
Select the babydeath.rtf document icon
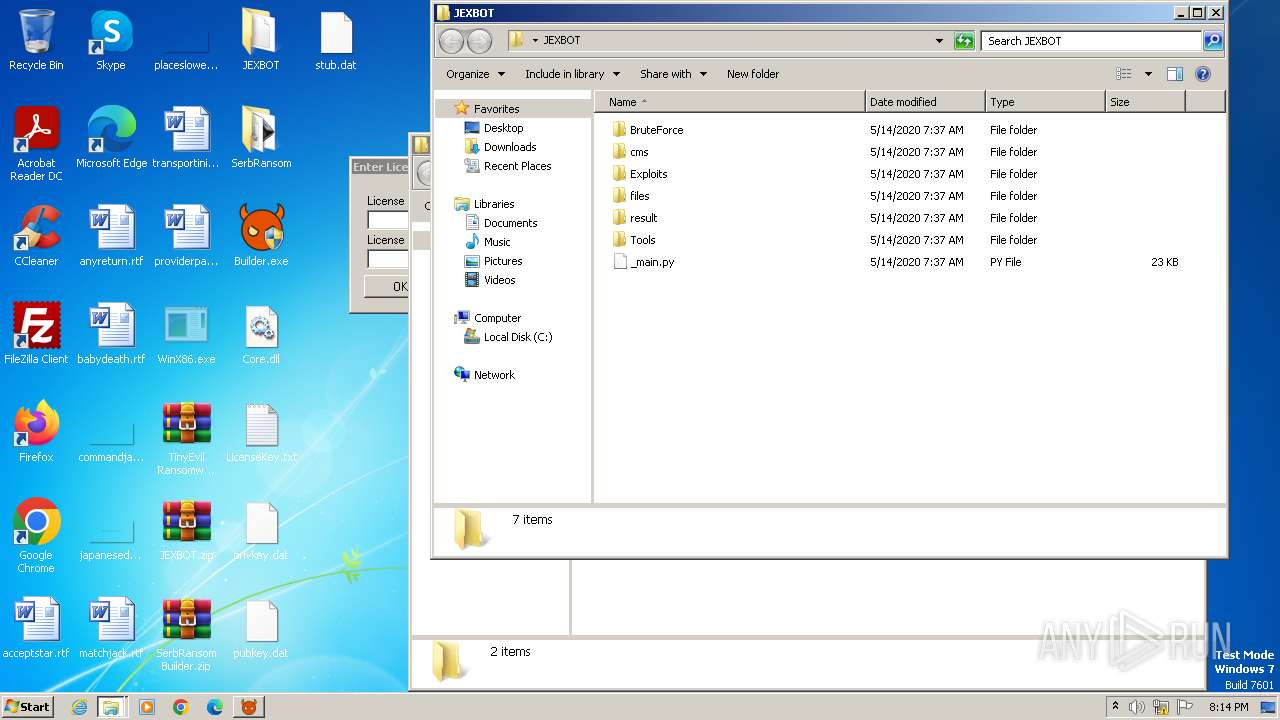(x=111, y=334)
